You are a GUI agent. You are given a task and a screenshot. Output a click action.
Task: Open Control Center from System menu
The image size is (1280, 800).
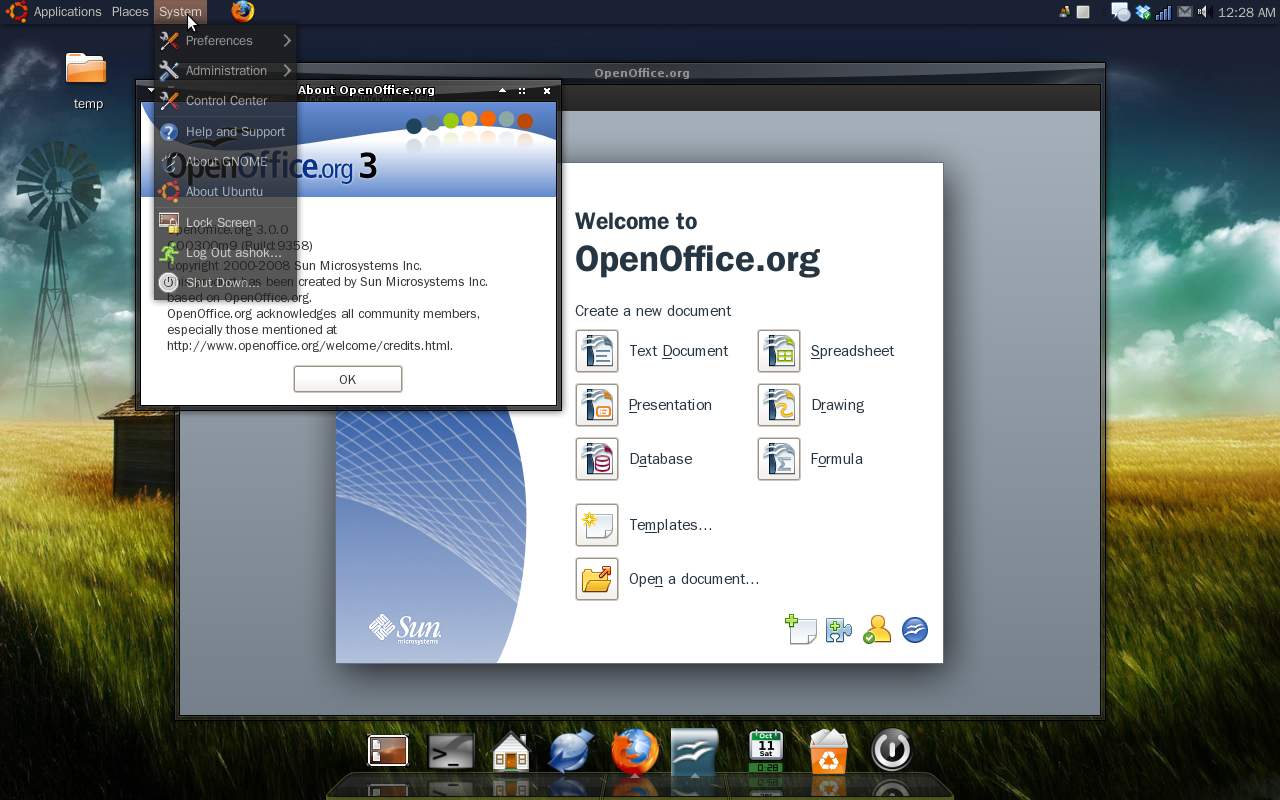point(225,101)
